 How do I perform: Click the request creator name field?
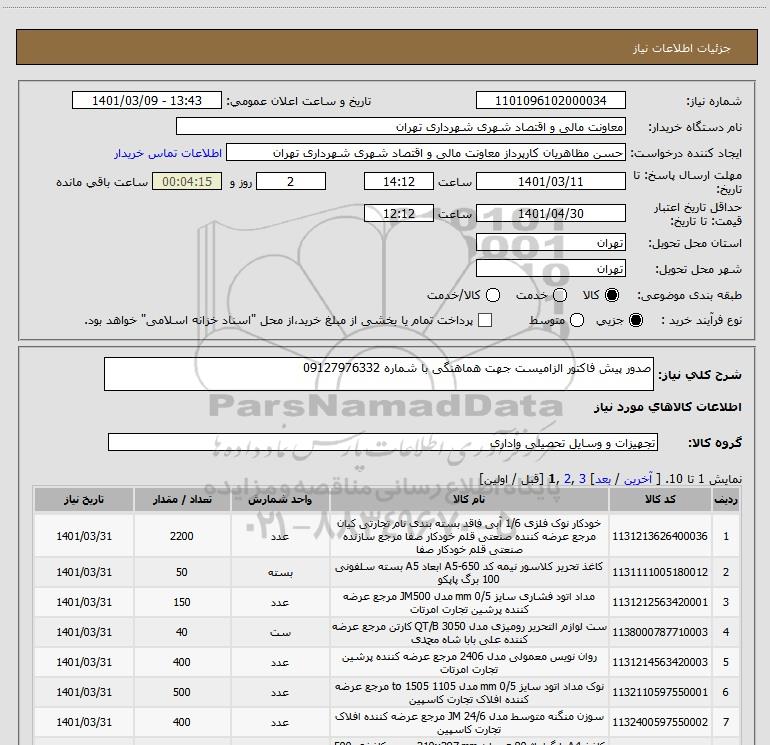point(426,153)
